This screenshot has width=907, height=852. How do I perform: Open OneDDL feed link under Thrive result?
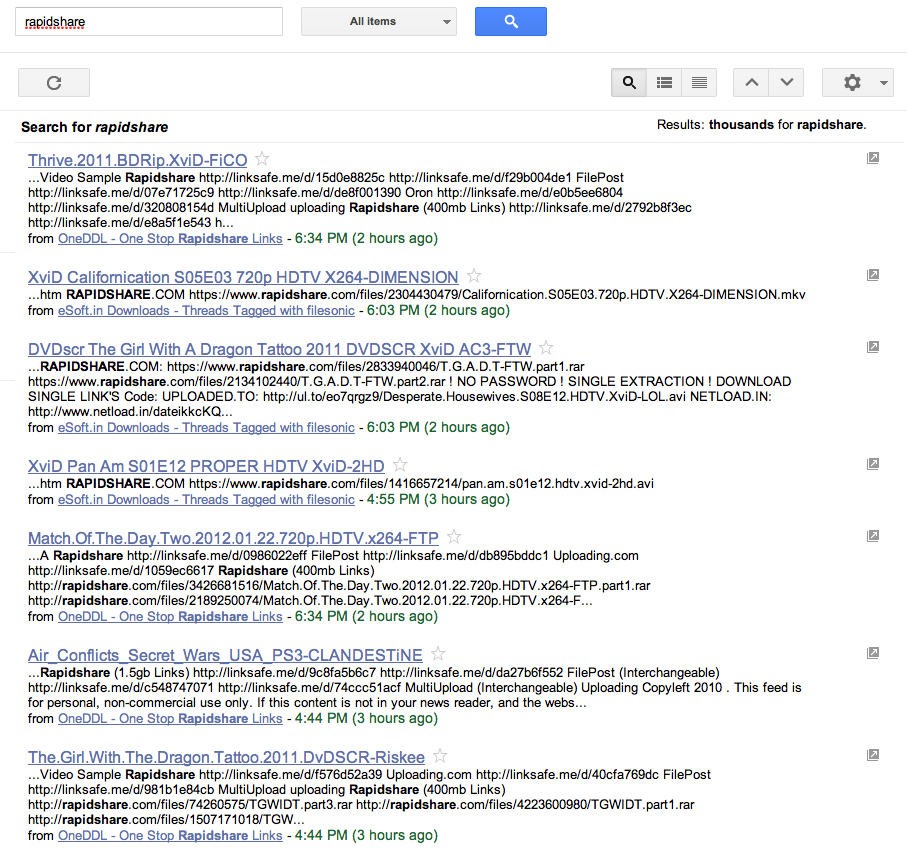(x=170, y=238)
